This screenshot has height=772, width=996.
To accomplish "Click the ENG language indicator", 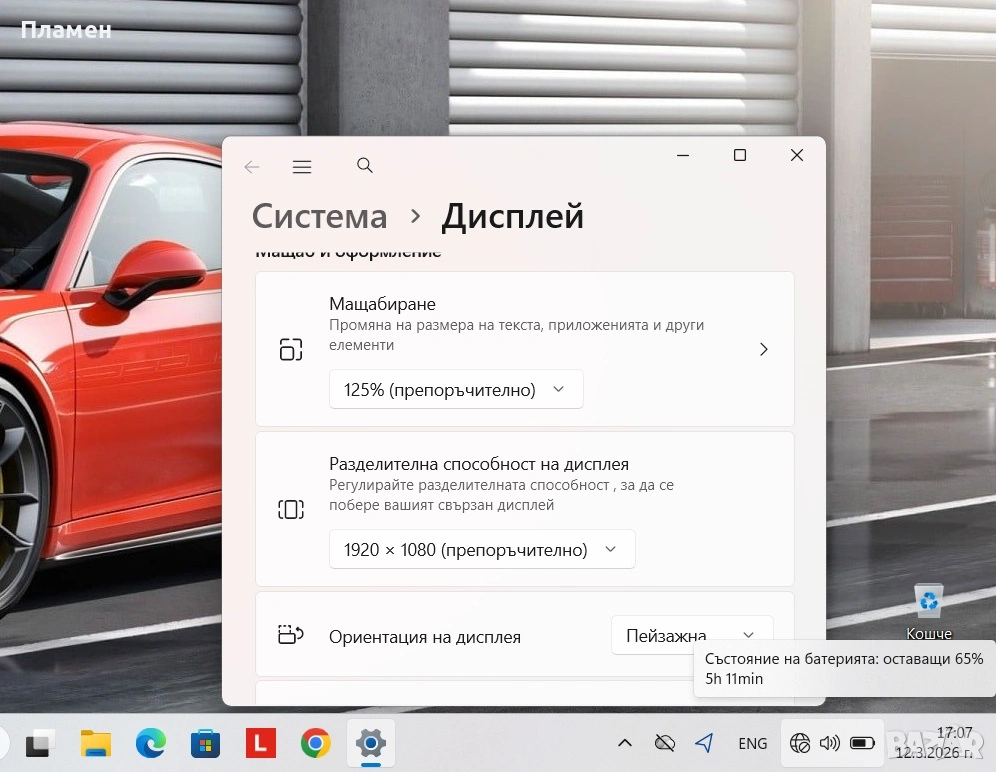I will 752,743.
